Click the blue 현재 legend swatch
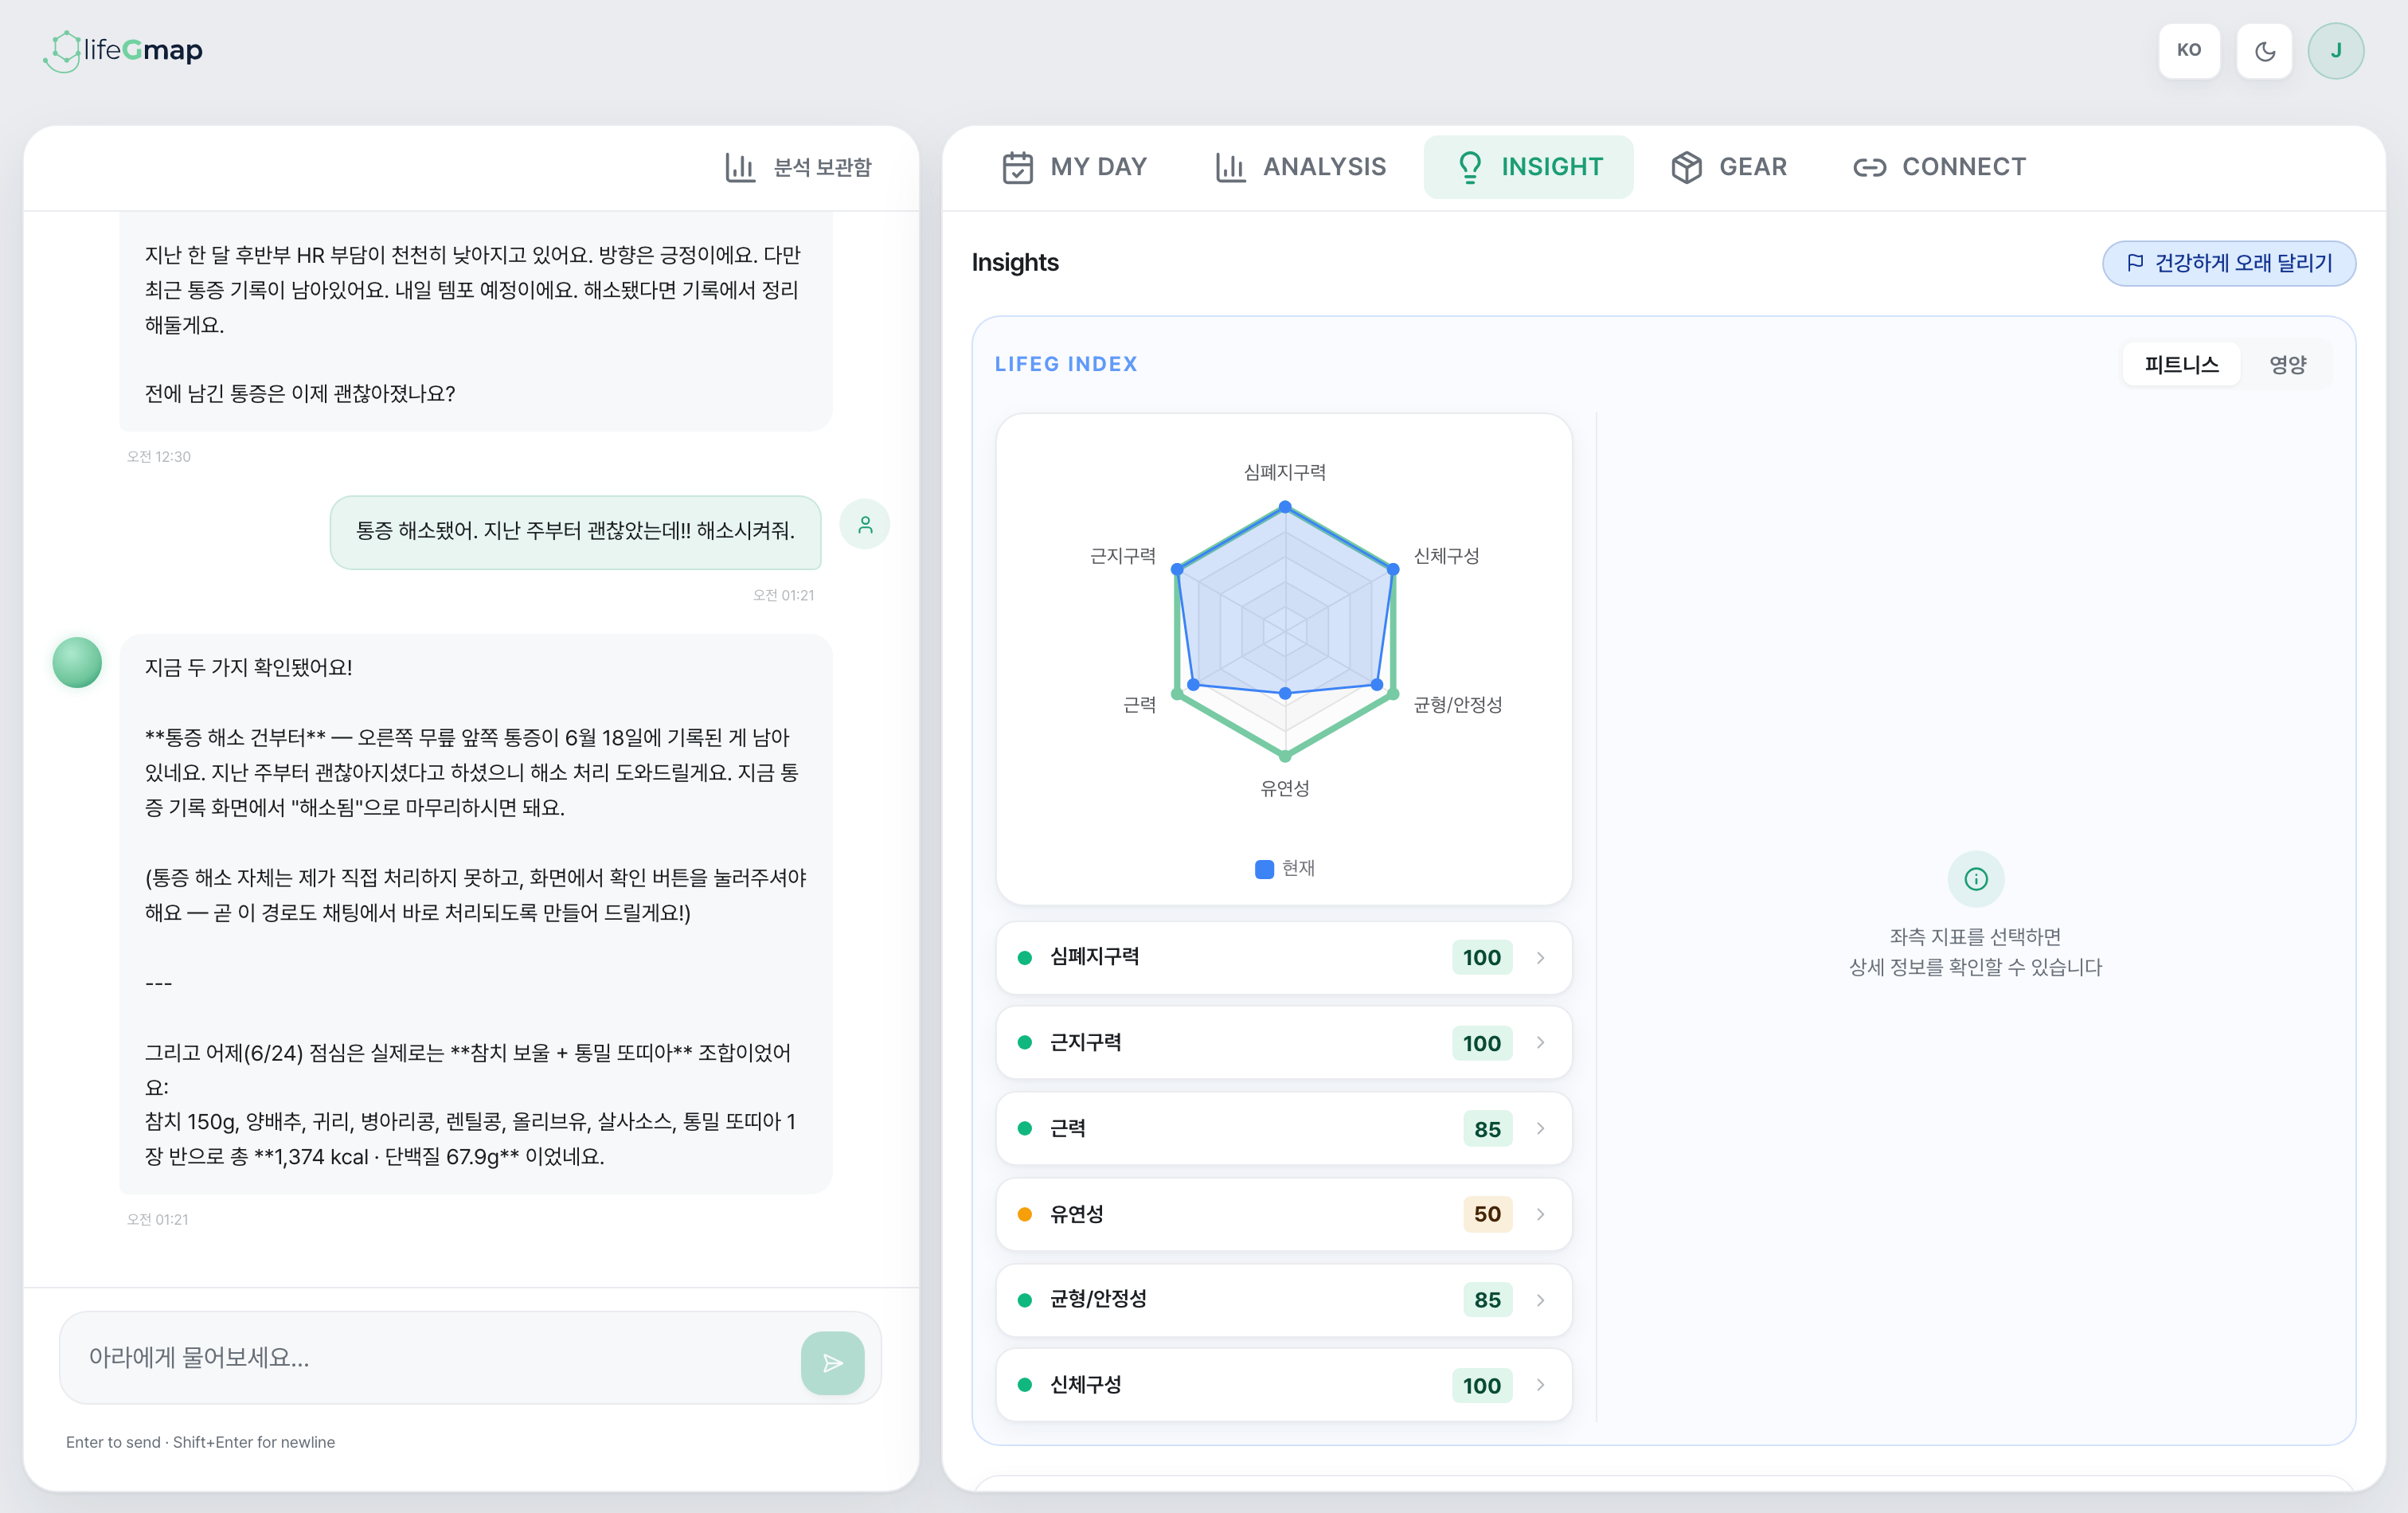This screenshot has width=2408, height=1513. (1264, 869)
